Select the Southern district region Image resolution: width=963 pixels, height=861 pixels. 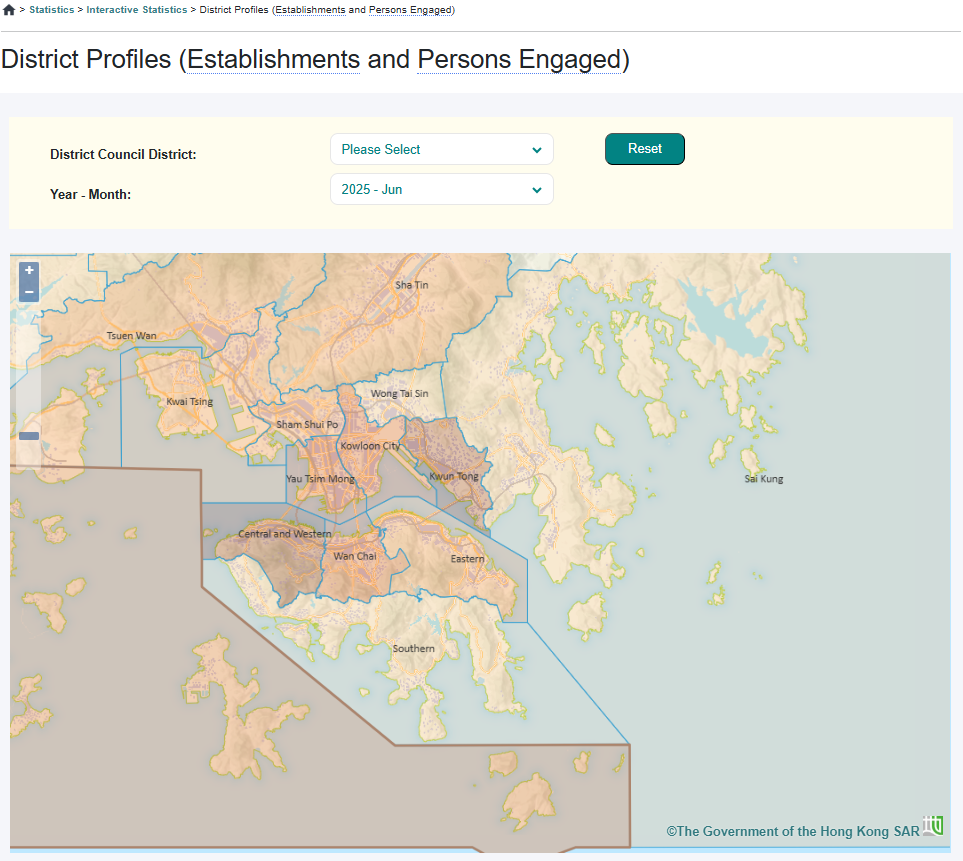pos(412,648)
